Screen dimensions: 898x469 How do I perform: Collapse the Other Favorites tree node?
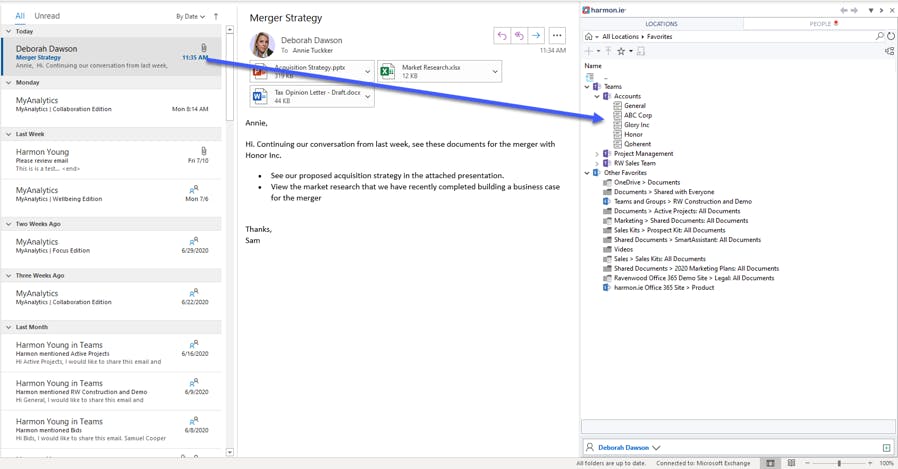587,173
